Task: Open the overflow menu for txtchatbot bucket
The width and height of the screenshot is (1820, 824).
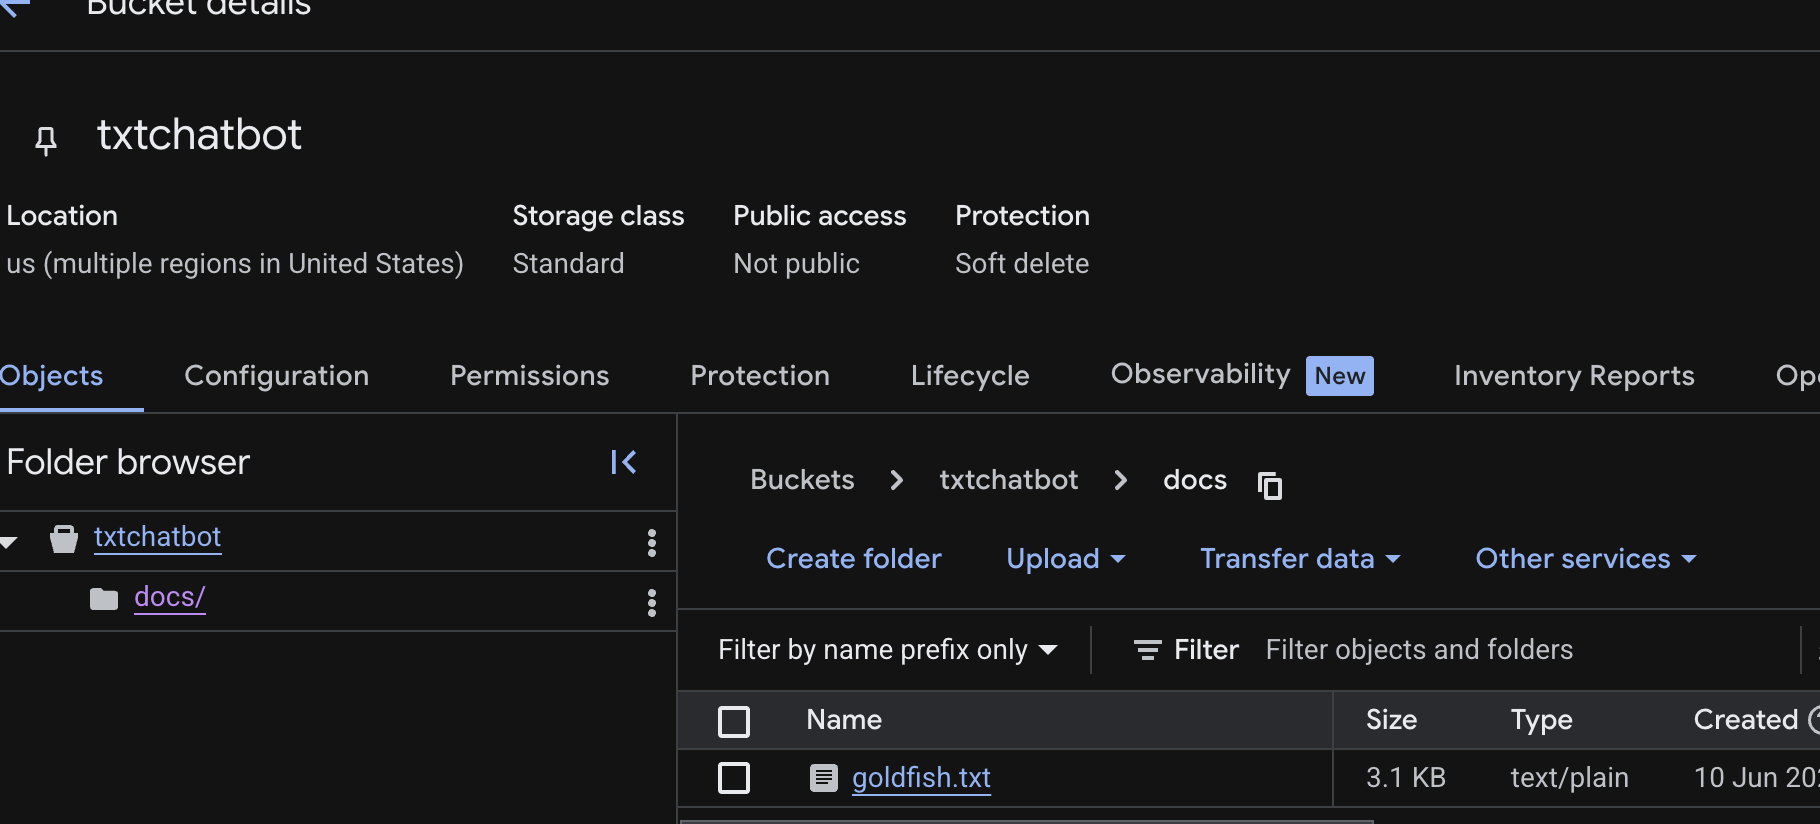Action: tap(651, 542)
